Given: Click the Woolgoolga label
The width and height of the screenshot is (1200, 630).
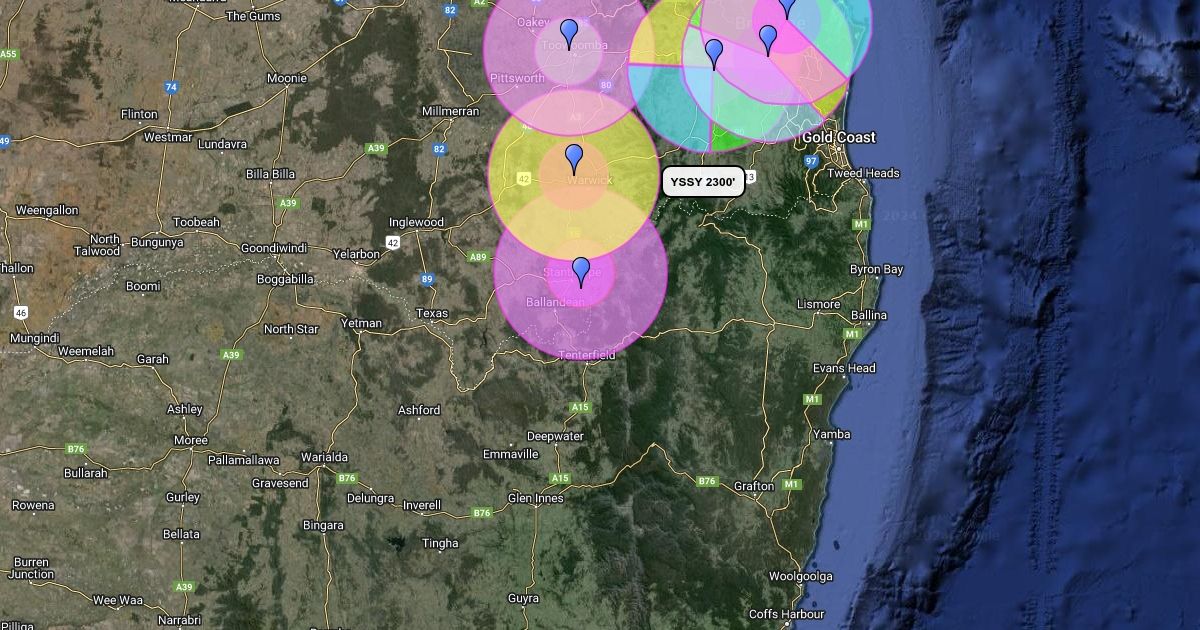Looking at the screenshot, I should click(x=800, y=576).
